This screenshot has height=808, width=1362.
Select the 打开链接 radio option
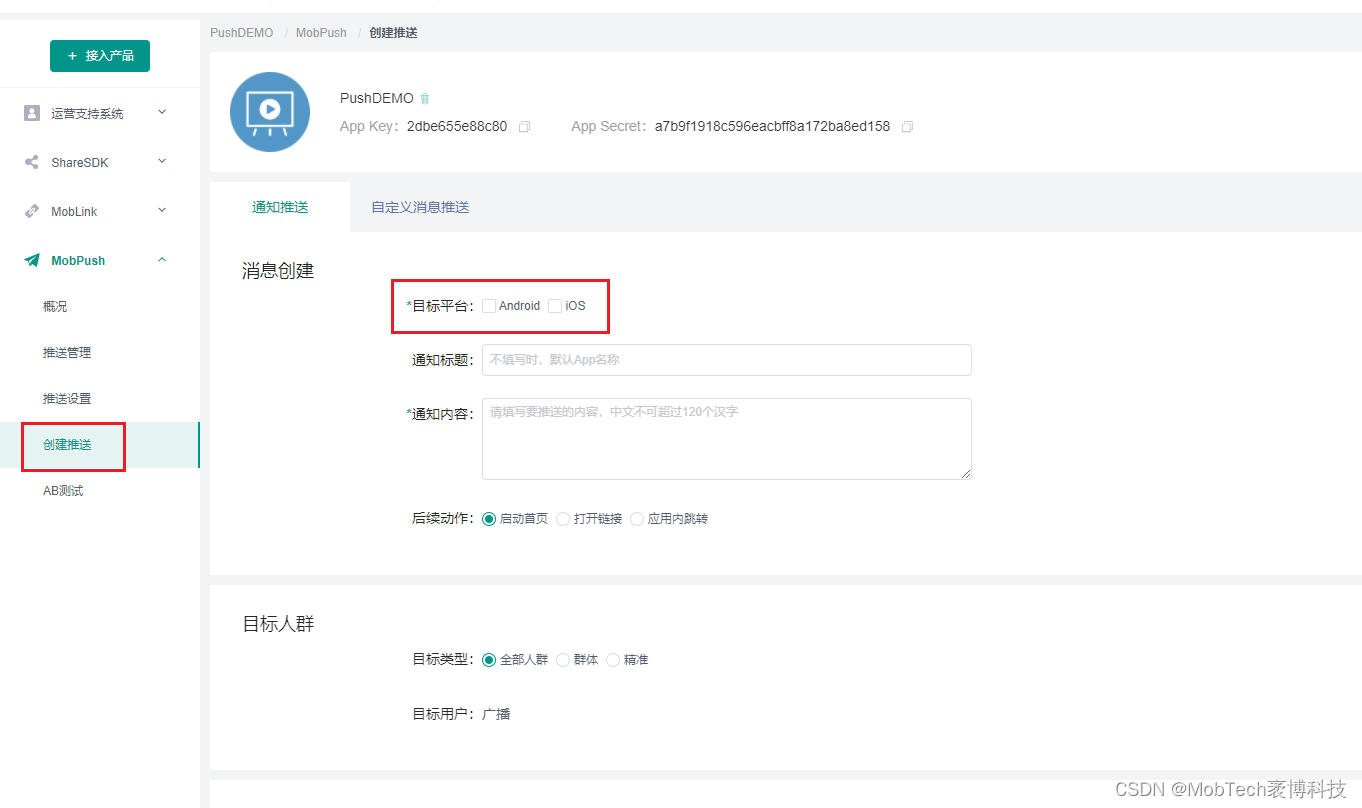point(563,519)
